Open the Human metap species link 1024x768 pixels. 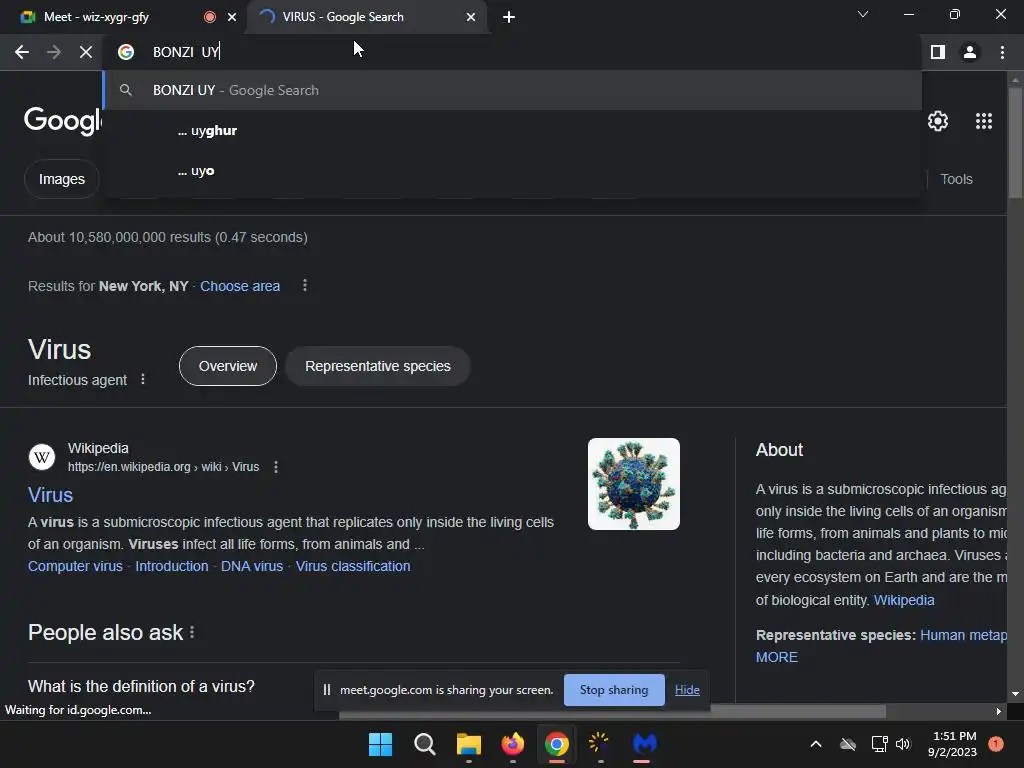(963, 635)
